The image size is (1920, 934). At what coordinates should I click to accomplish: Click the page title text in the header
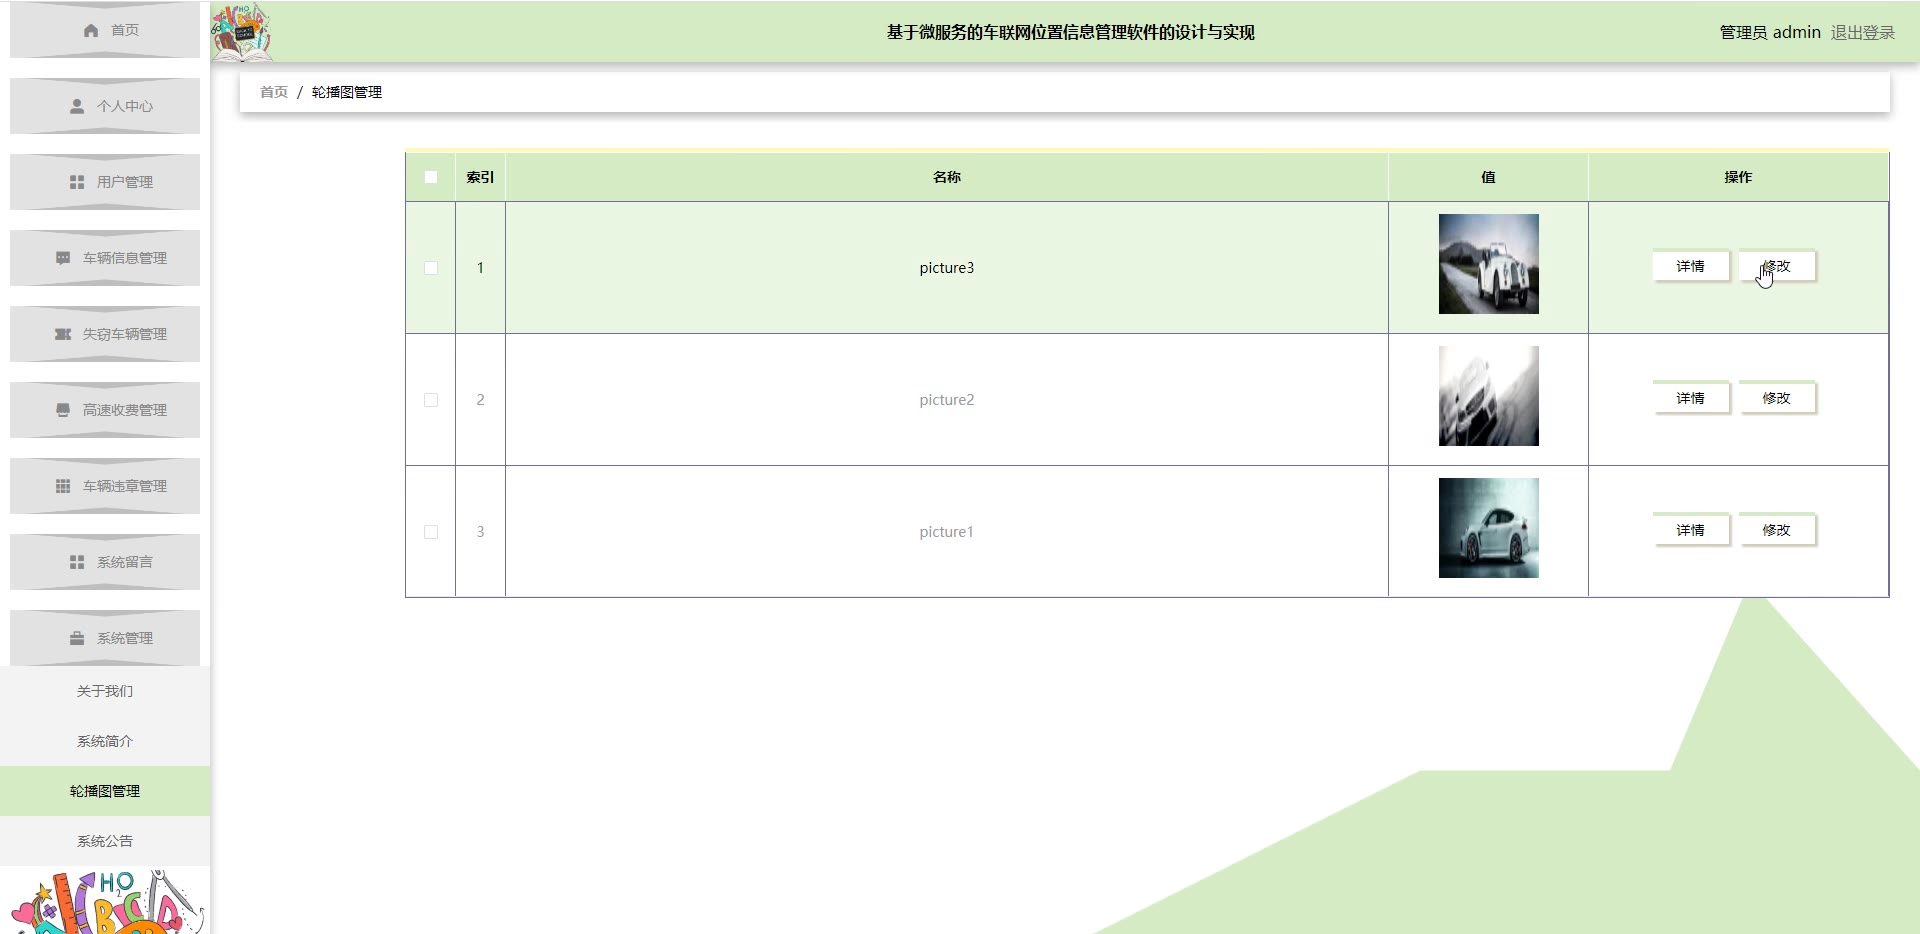coord(1070,32)
